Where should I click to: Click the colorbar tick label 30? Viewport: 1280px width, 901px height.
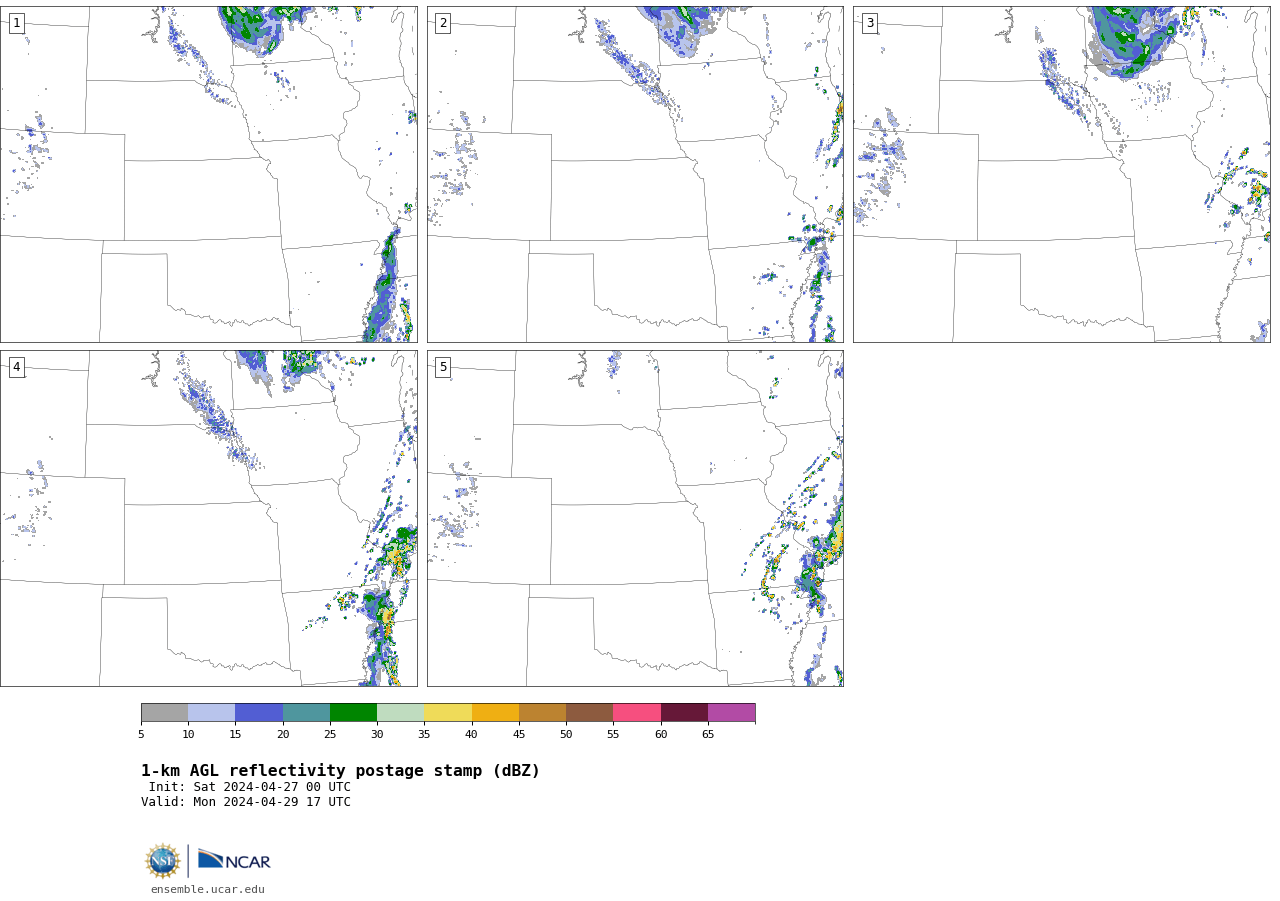377,735
